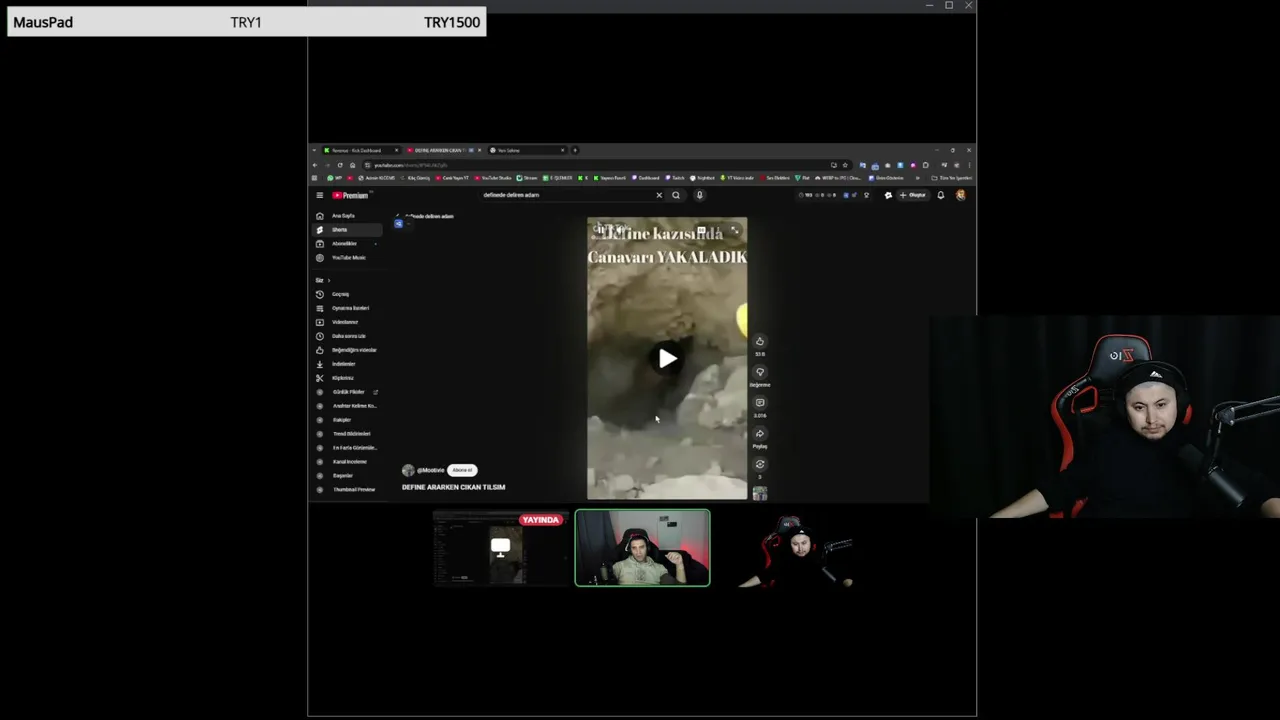
Task: Open the Oluştur create button
Action: [912, 195]
